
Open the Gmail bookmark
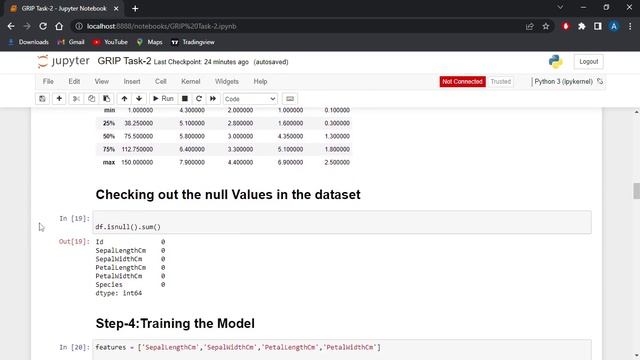click(71, 42)
